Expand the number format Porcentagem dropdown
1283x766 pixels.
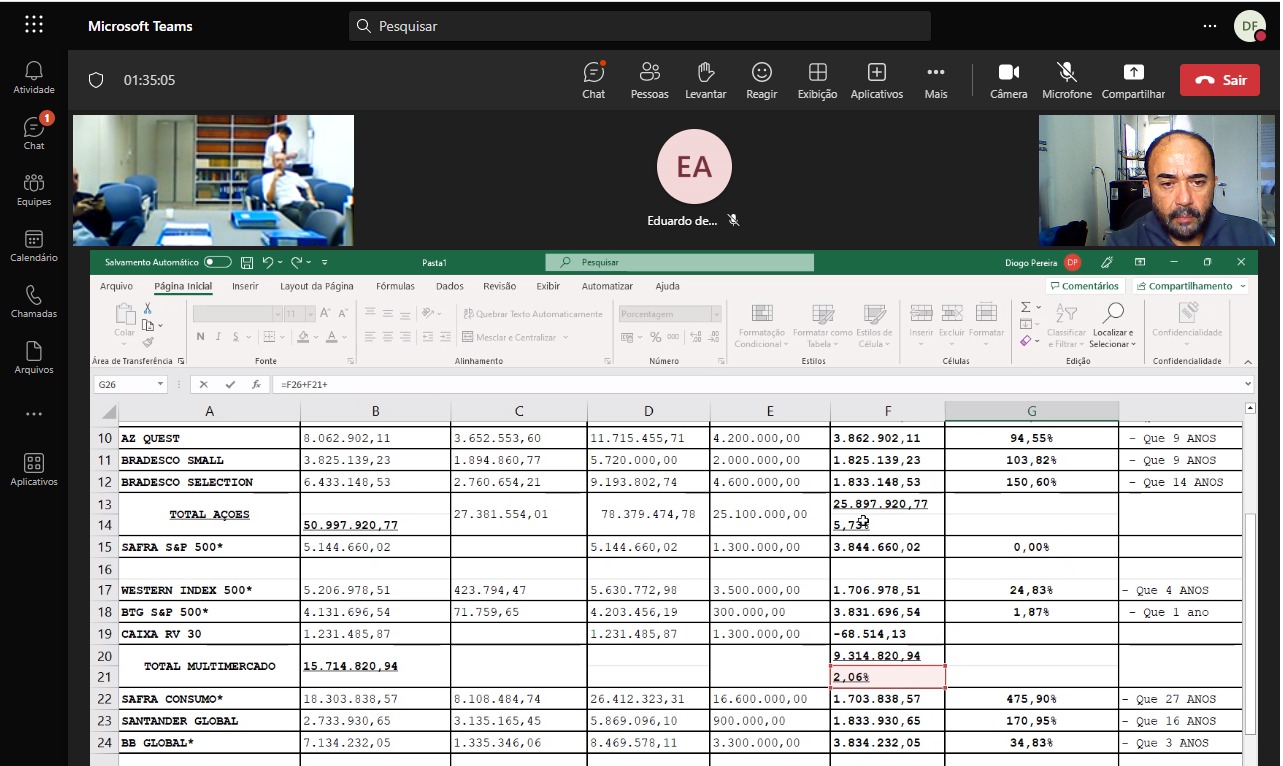pos(716,314)
